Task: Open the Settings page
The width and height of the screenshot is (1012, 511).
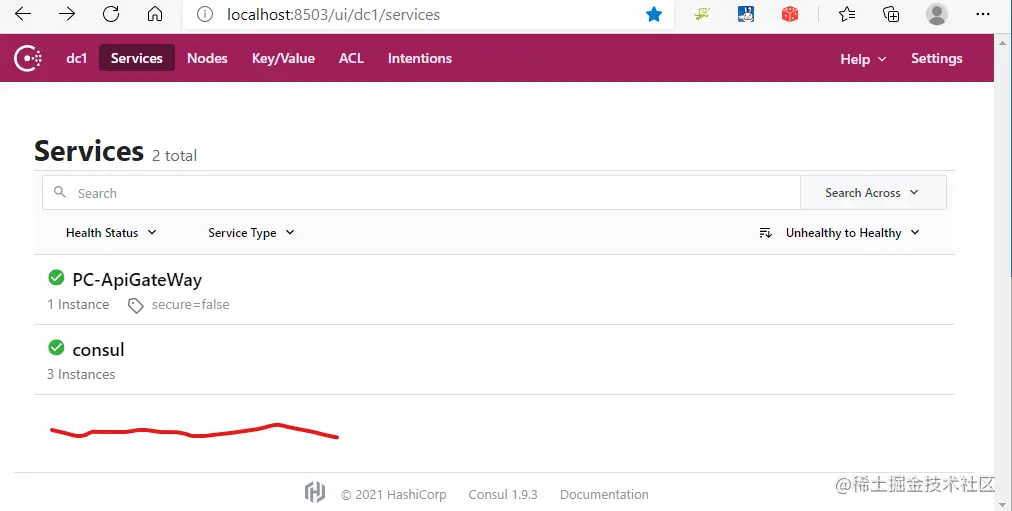Action: click(x=936, y=58)
